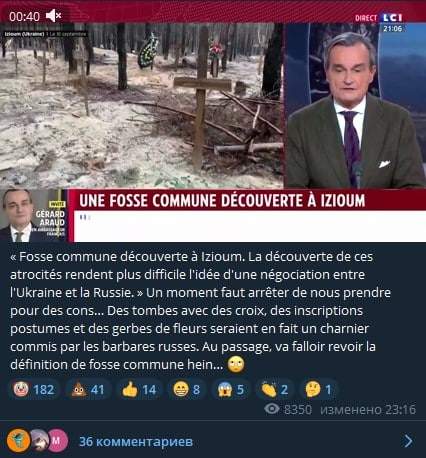Click the eye views counter 8350
Viewport: 426px width, 458px height.
pyautogui.click(x=288, y=409)
